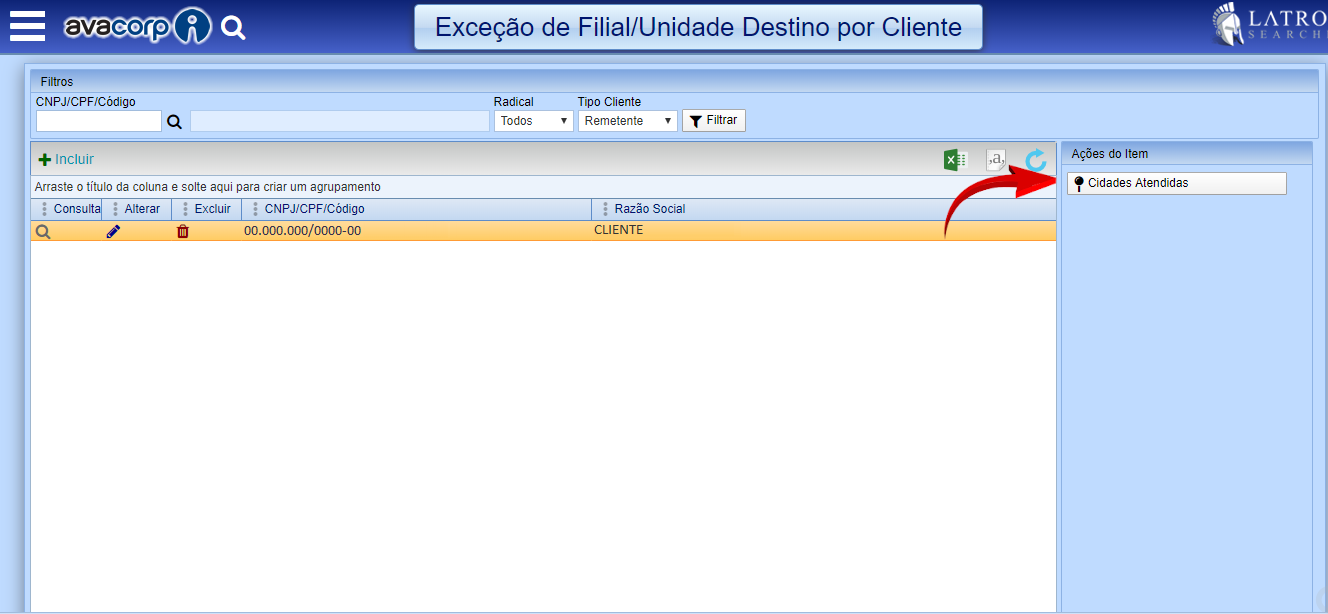Click the avacorp logo
Image resolution: width=1328 pixels, height=614 pixels.
pyautogui.click(x=137, y=27)
